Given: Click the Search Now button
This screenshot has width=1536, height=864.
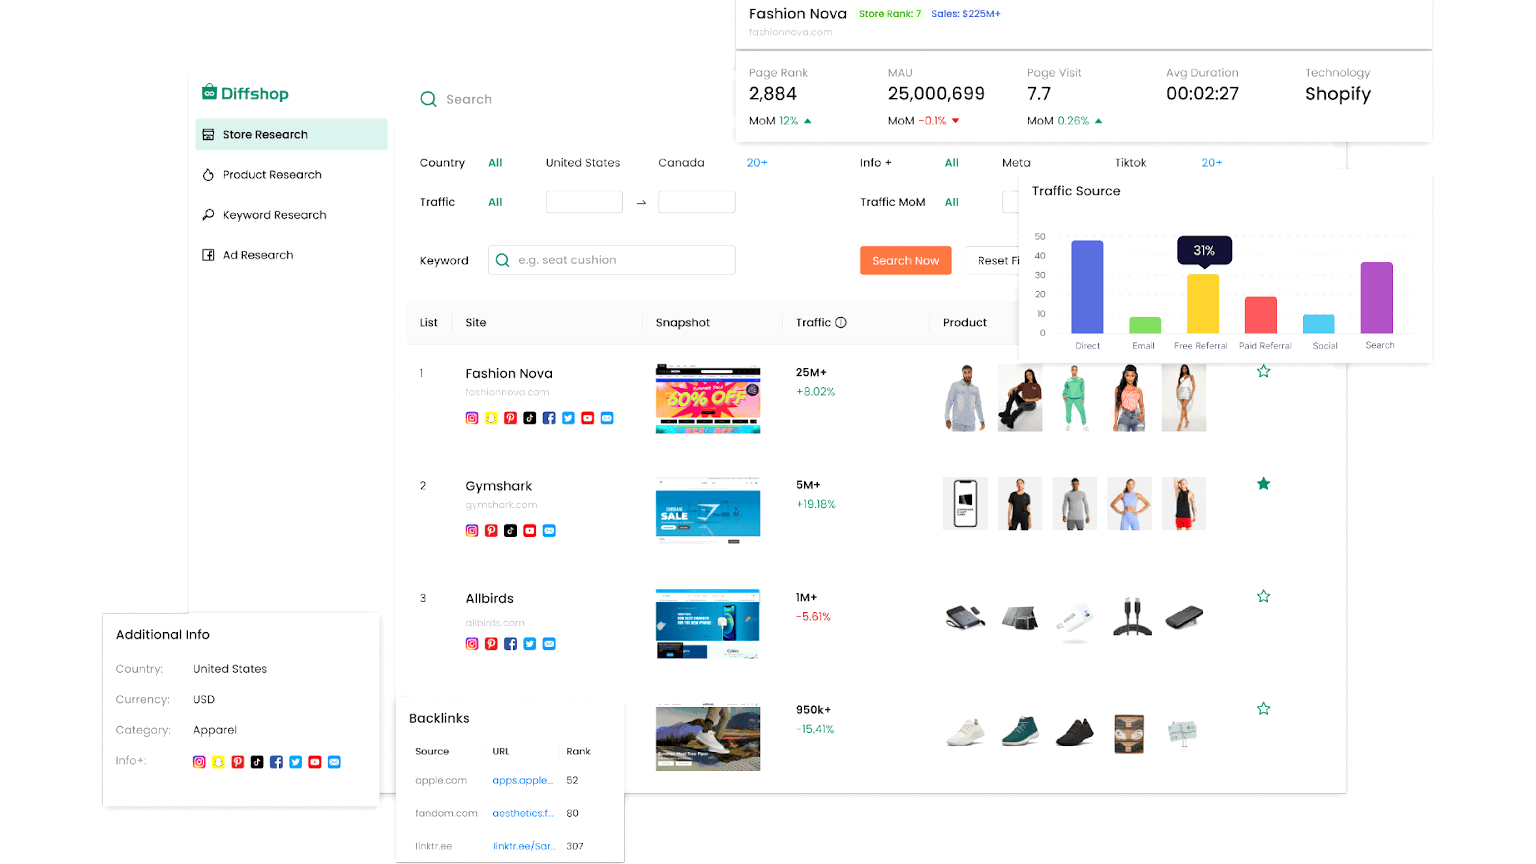Looking at the screenshot, I should pyautogui.click(x=905, y=260).
